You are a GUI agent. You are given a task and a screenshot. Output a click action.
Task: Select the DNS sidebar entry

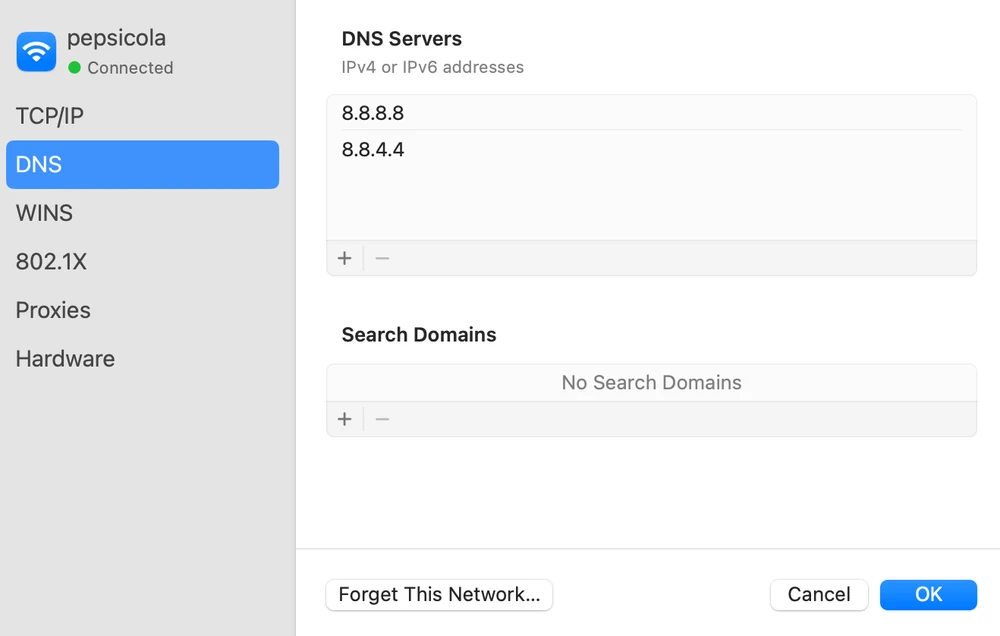point(38,164)
